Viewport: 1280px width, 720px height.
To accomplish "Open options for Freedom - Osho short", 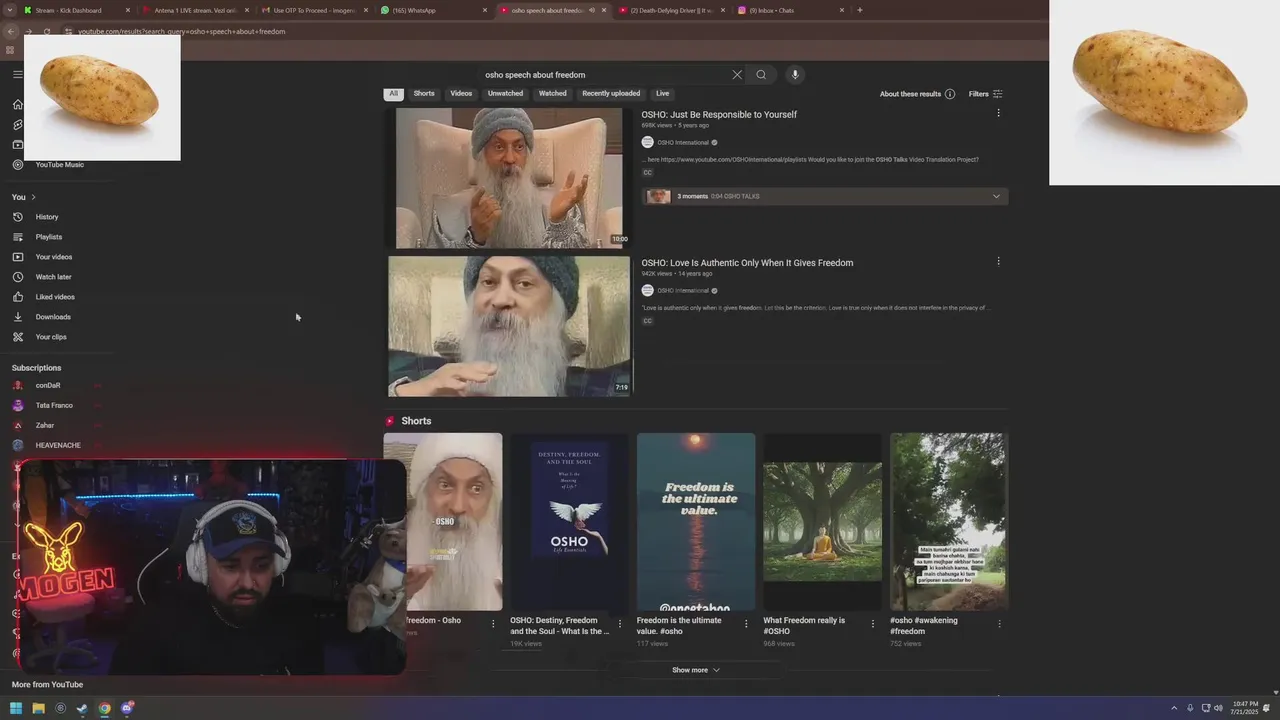I will pyautogui.click(x=493, y=624).
